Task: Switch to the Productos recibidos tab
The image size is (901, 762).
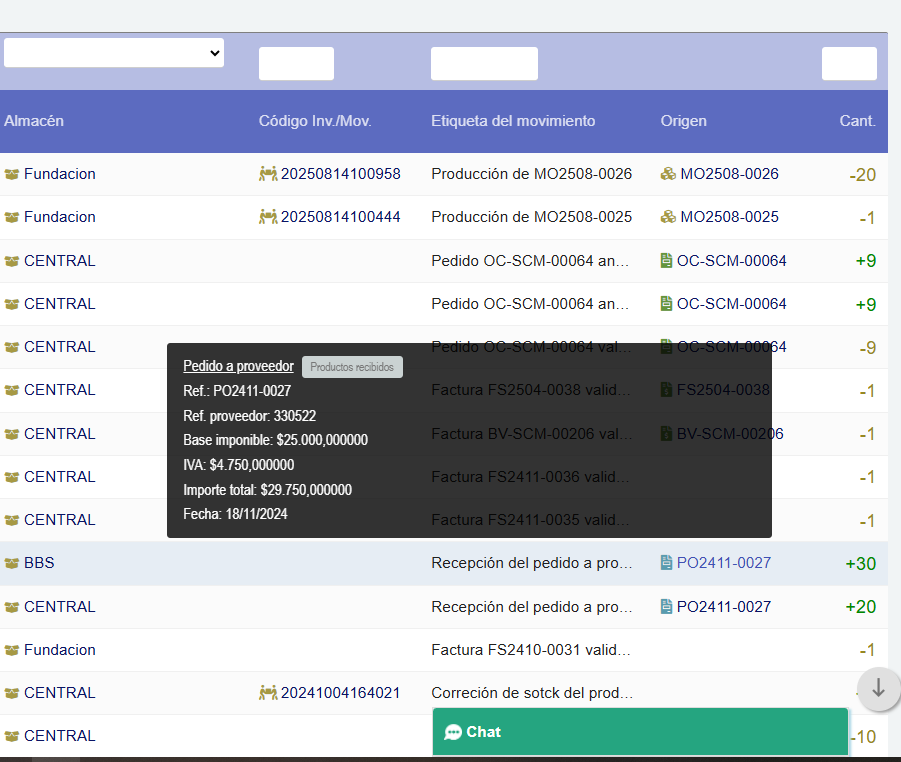Action: click(352, 366)
